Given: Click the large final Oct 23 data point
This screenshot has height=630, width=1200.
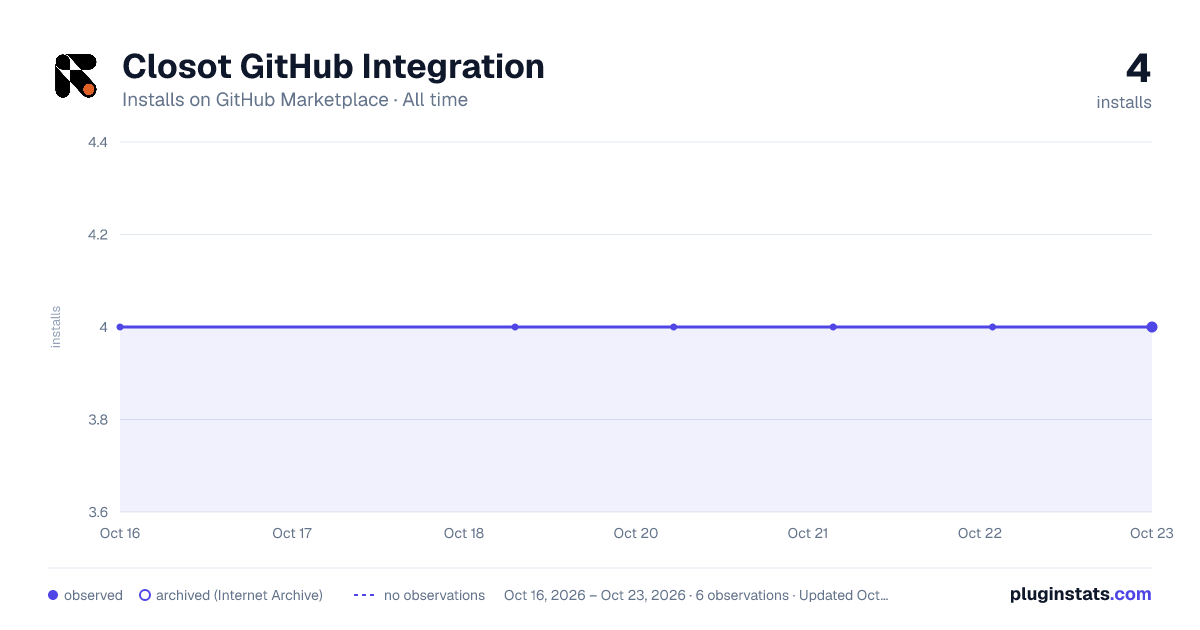Looking at the screenshot, I should 1152,327.
